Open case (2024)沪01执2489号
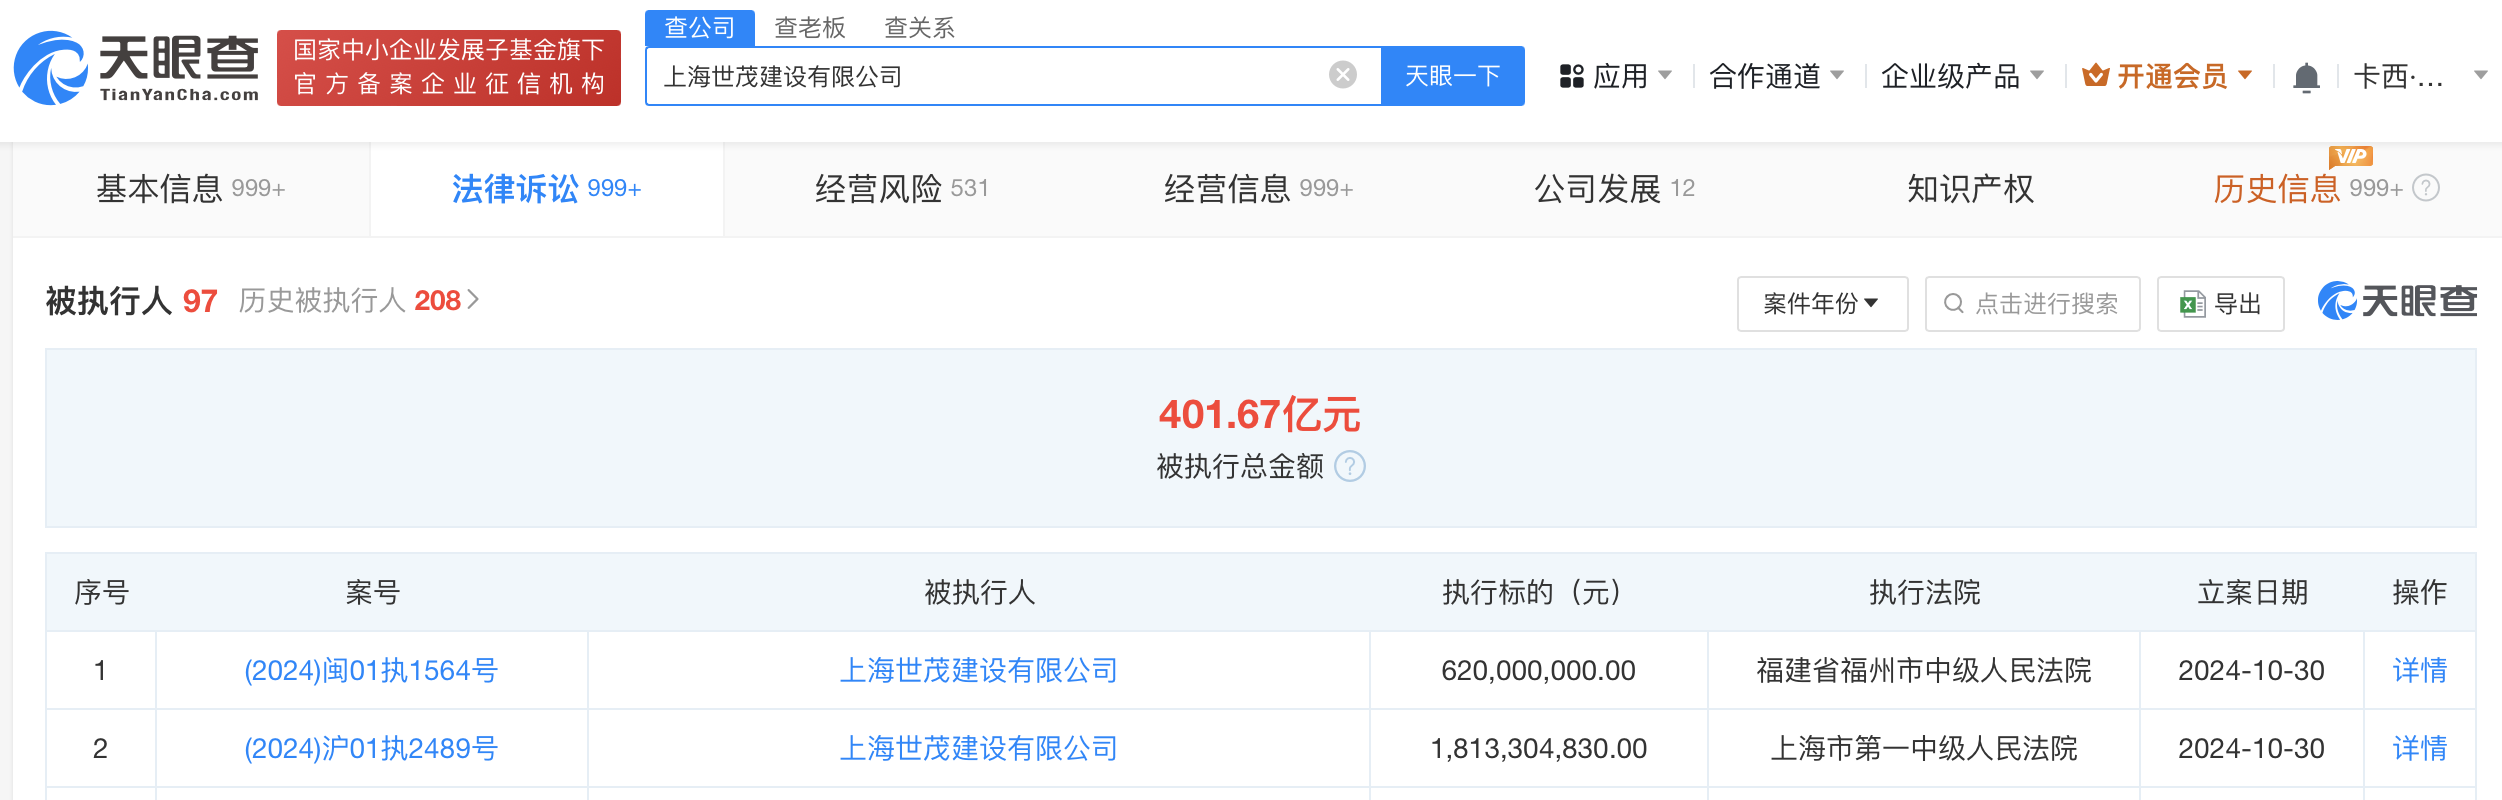The height and width of the screenshot is (800, 2502). point(371,748)
